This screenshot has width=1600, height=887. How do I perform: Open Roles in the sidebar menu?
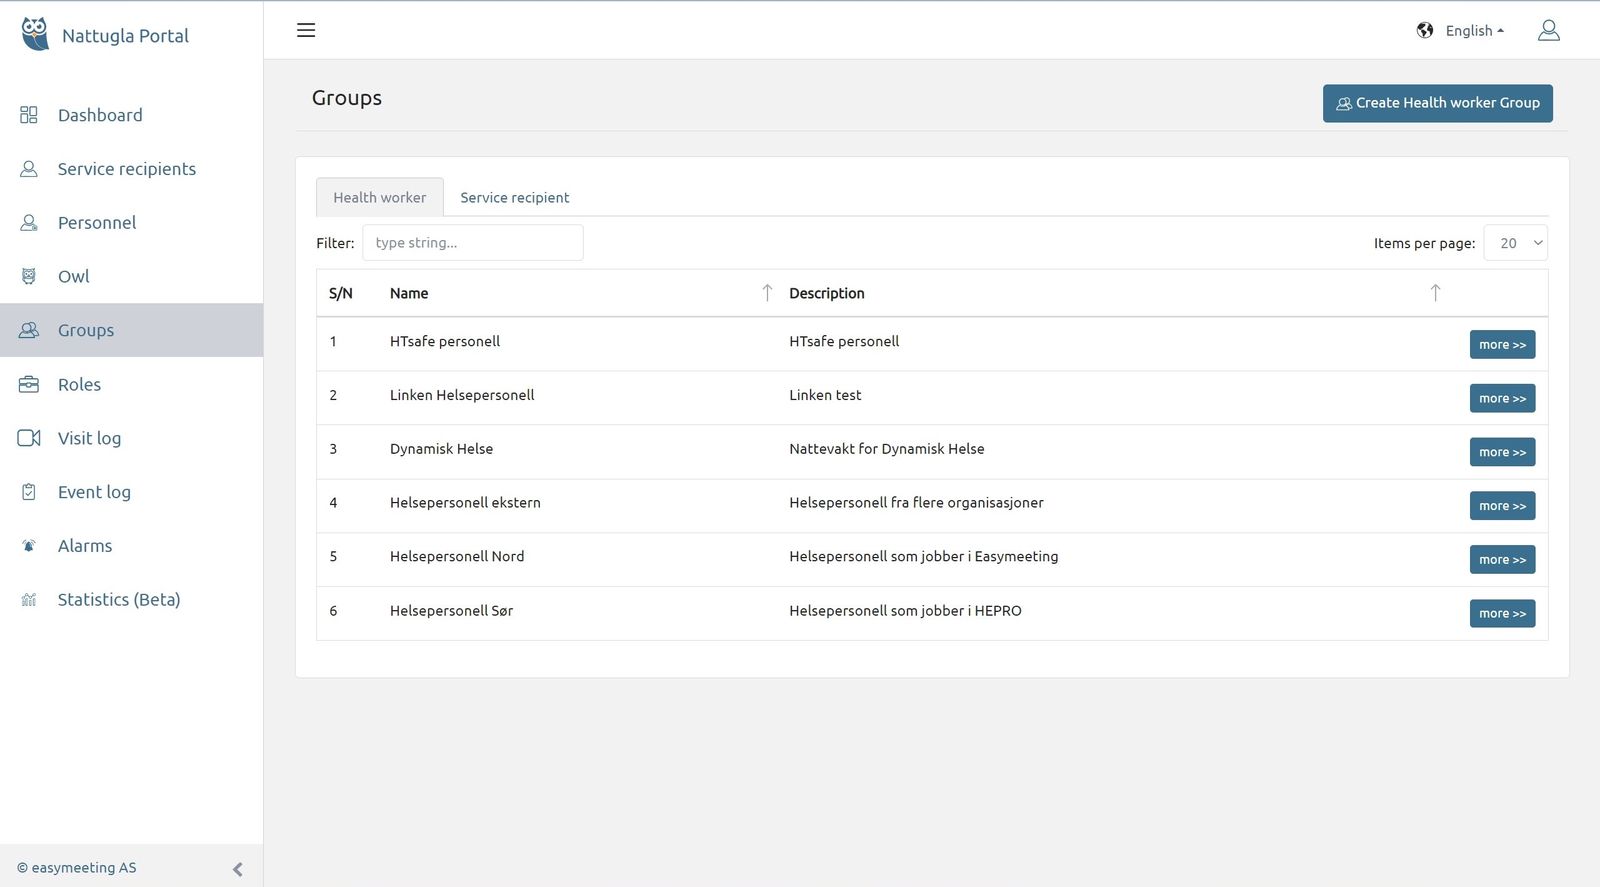(79, 385)
